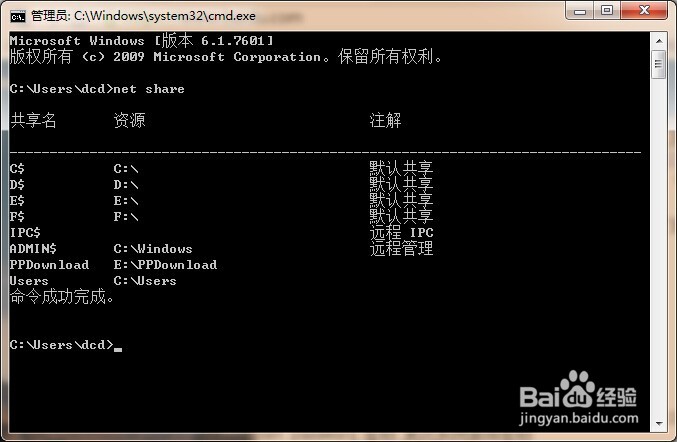Grab the vertical scrollbar thumb

[658, 64]
